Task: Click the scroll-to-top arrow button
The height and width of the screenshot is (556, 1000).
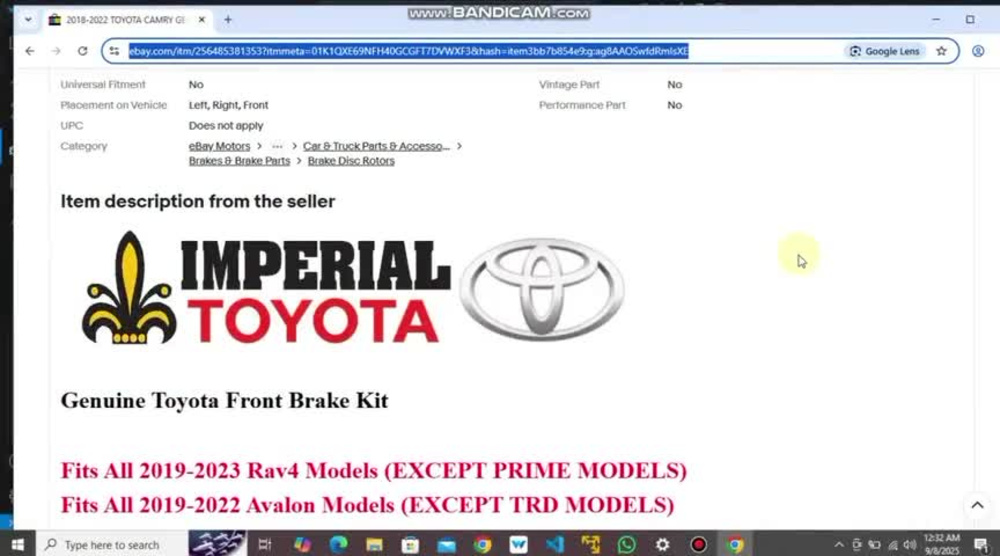Action: (x=977, y=506)
